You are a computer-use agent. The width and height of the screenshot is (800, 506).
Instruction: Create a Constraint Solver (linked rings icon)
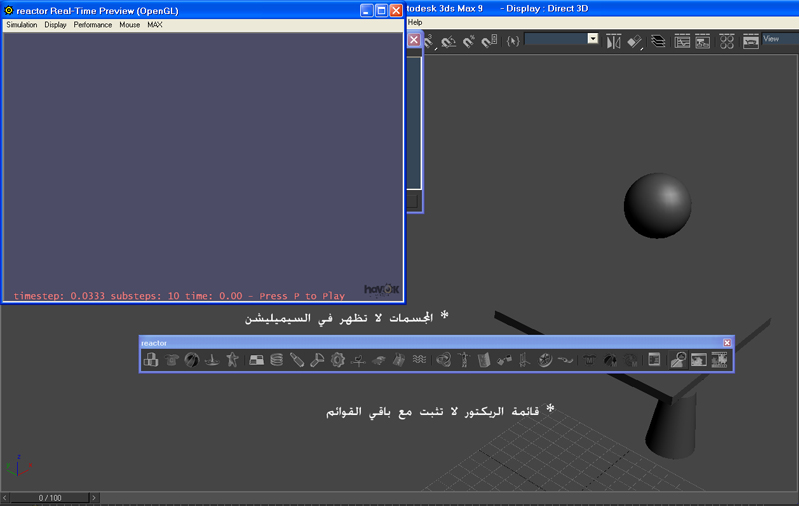(x=443, y=360)
